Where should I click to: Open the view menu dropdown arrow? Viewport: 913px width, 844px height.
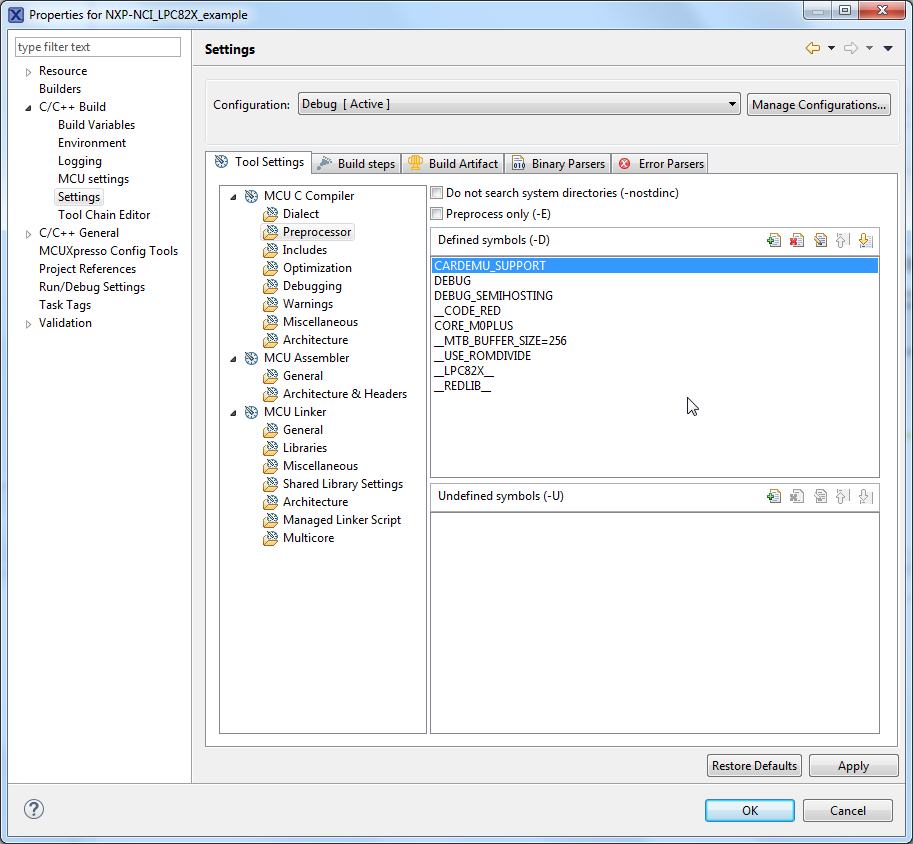(x=888, y=48)
